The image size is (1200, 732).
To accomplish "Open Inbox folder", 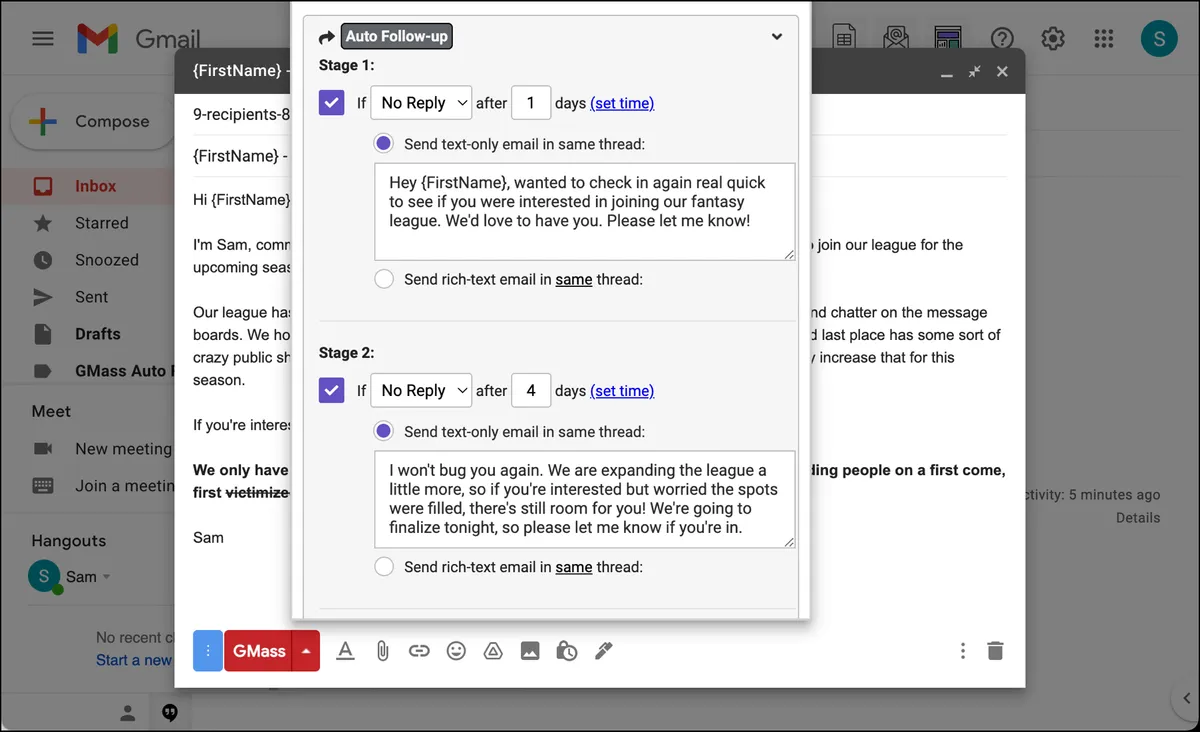I will click(95, 186).
